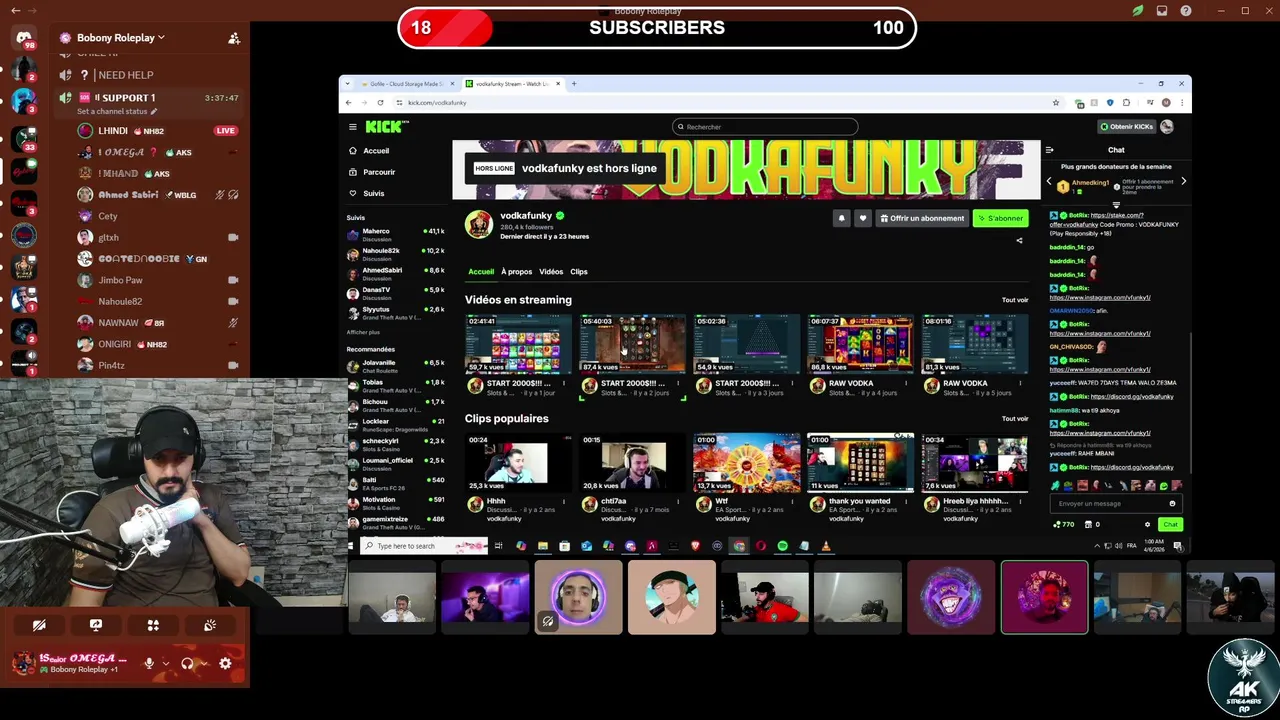Open Kick chat settings gear
Screen dimensions: 1280x720
(x=1147, y=524)
